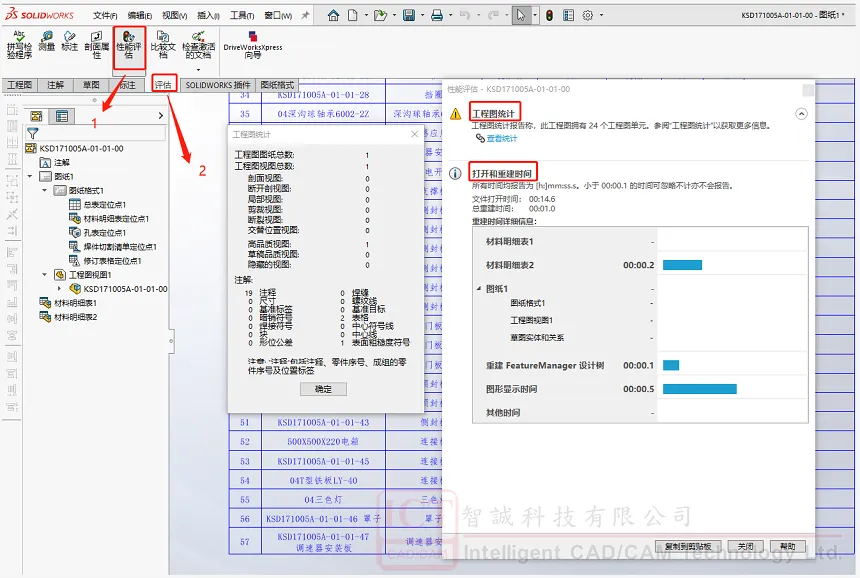Click 复制到剪贴板 button
This screenshot has height=578, width=860.
(688, 546)
